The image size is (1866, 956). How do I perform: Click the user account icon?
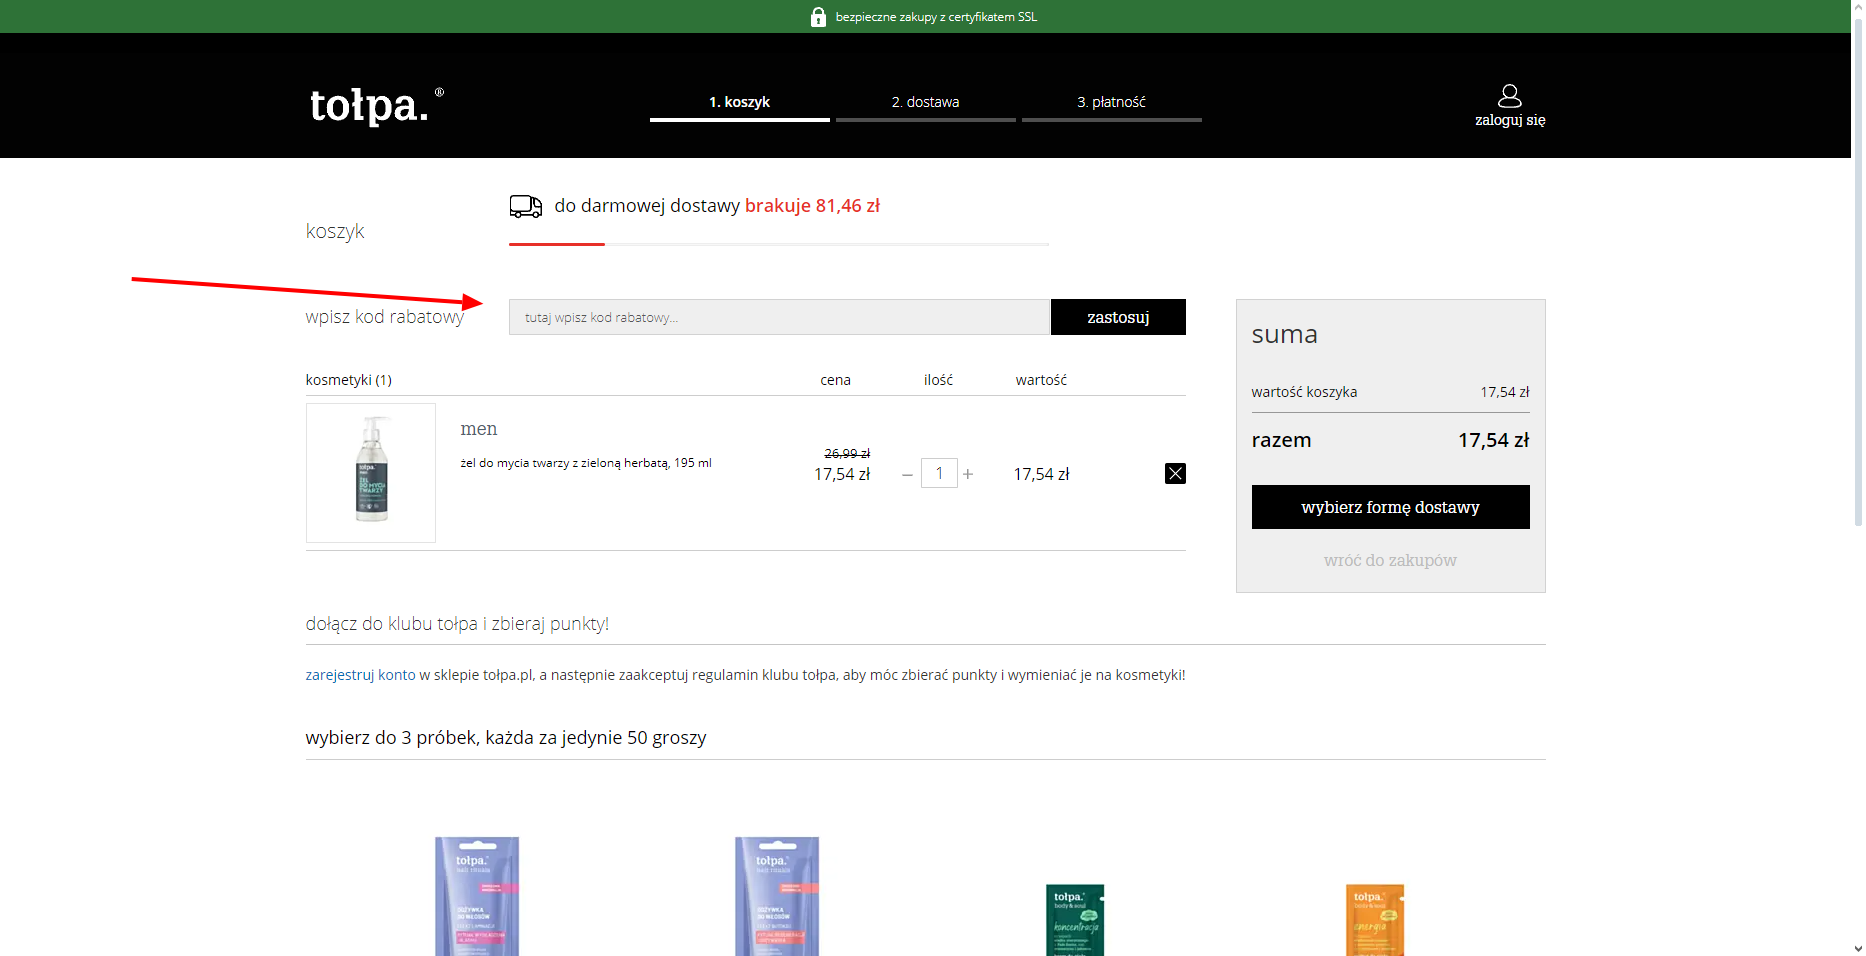[1510, 96]
